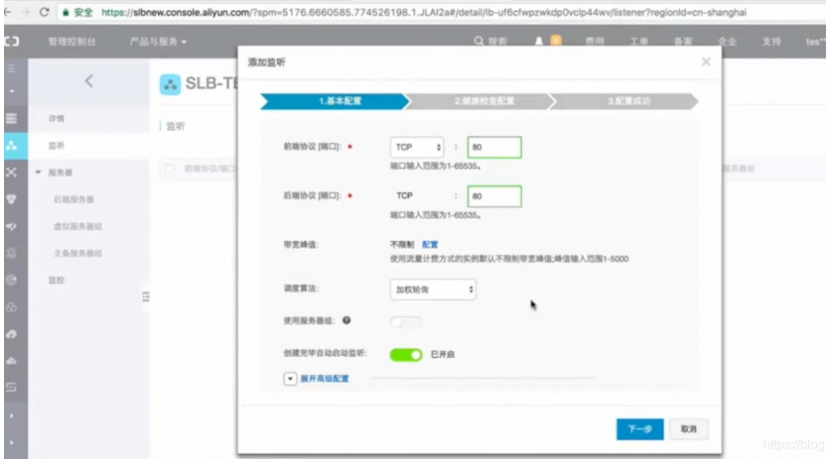Click the 下一步 button
Viewport: 826px width, 473px height.
pos(640,429)
